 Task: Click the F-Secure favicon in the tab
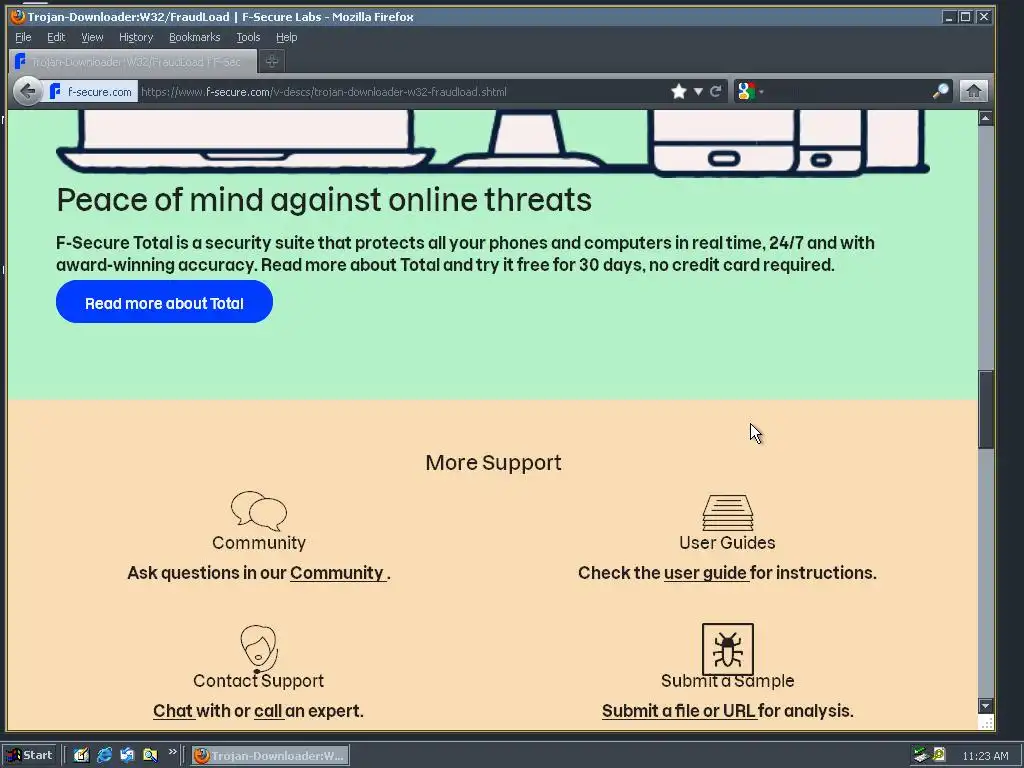coord(20,61)
